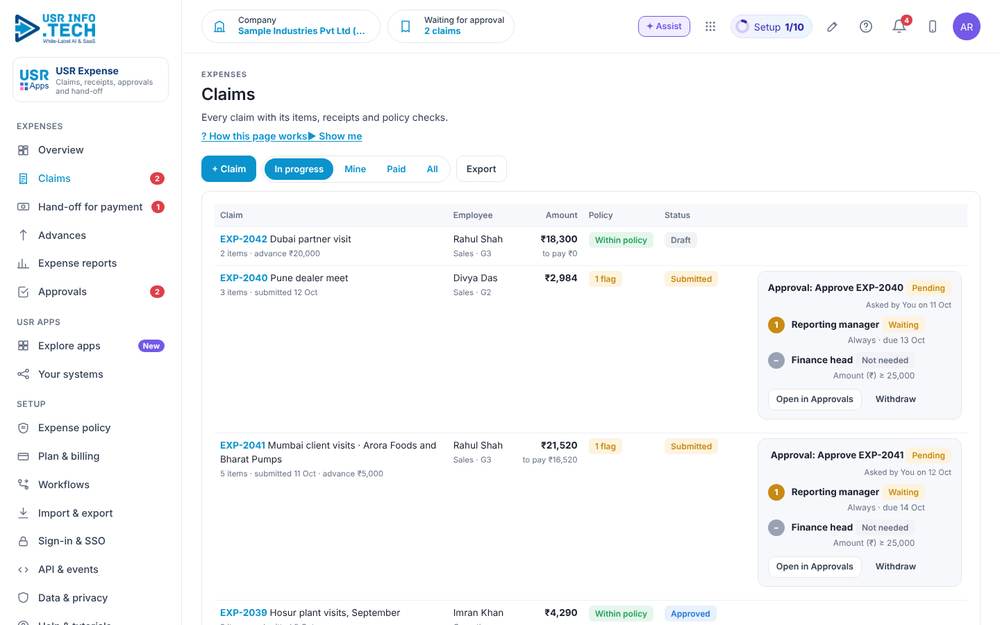Screen dimensions: 1000x625
Task: Withdraw the EXP-2040 approval request
Action: pos(895,399)
